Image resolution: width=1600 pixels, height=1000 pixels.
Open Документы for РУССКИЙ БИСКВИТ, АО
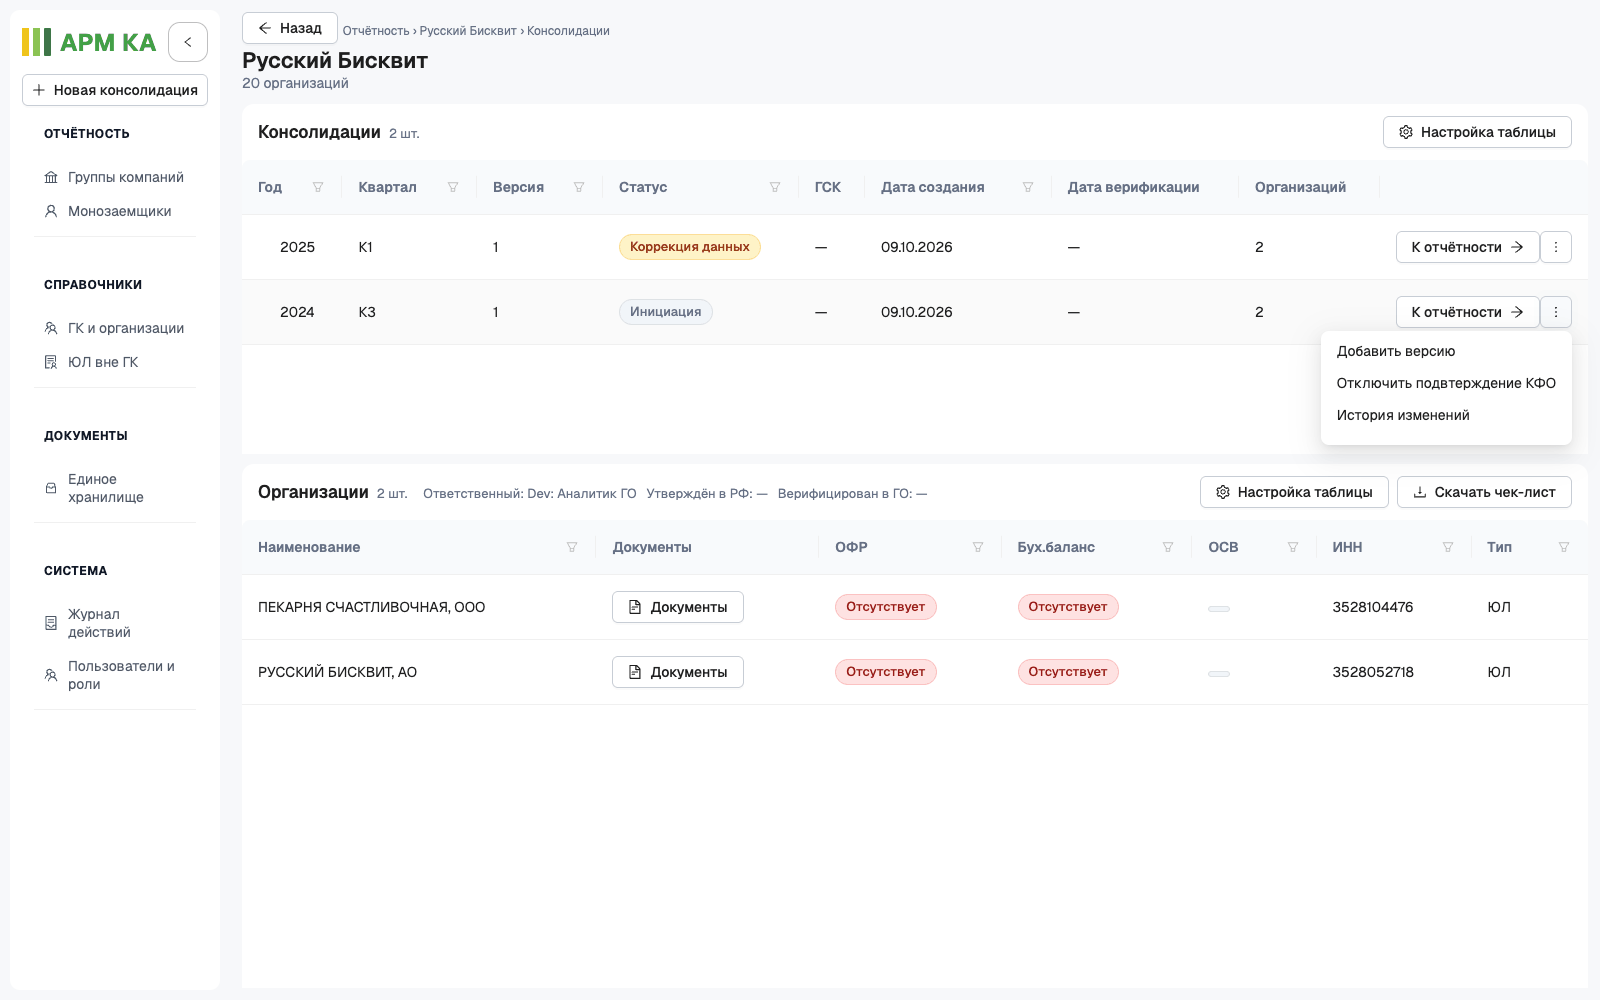coord(678,672)
